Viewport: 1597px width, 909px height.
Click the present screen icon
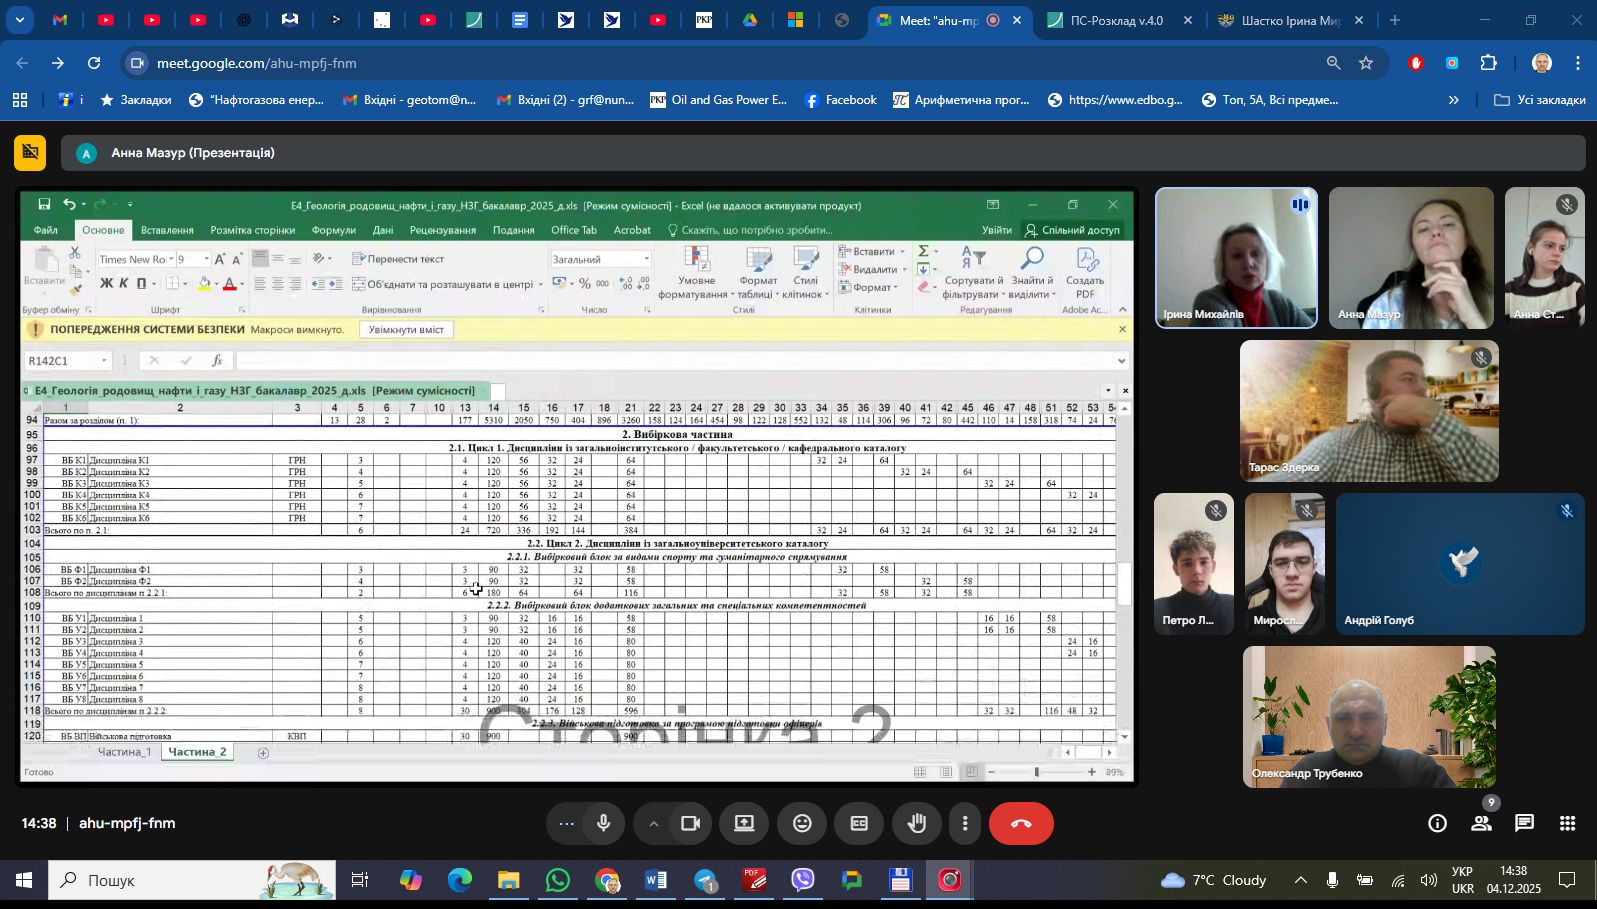tap(744, 823)
